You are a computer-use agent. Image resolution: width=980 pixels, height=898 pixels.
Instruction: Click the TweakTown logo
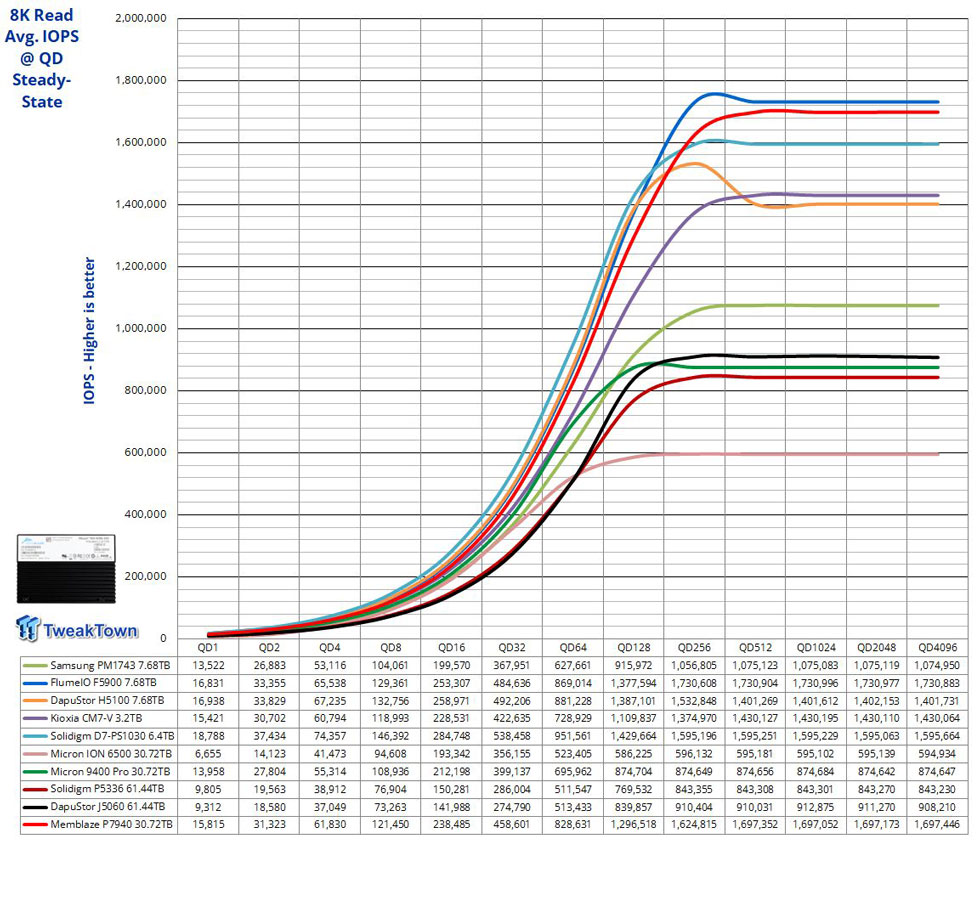76,629
